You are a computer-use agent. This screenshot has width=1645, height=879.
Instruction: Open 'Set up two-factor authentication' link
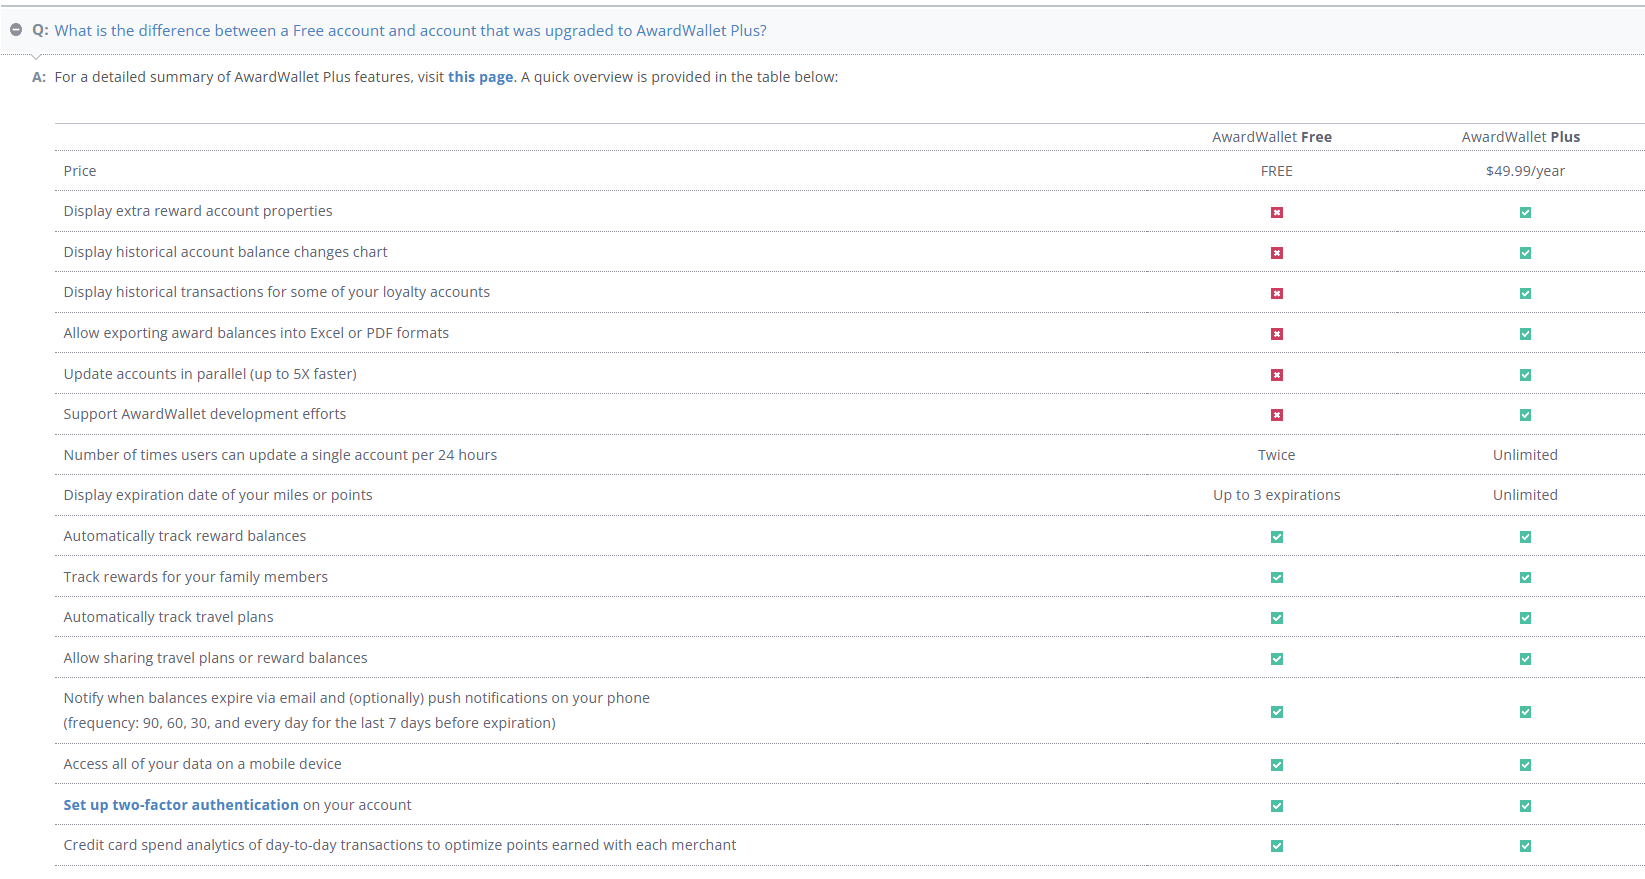coord(181,805)
